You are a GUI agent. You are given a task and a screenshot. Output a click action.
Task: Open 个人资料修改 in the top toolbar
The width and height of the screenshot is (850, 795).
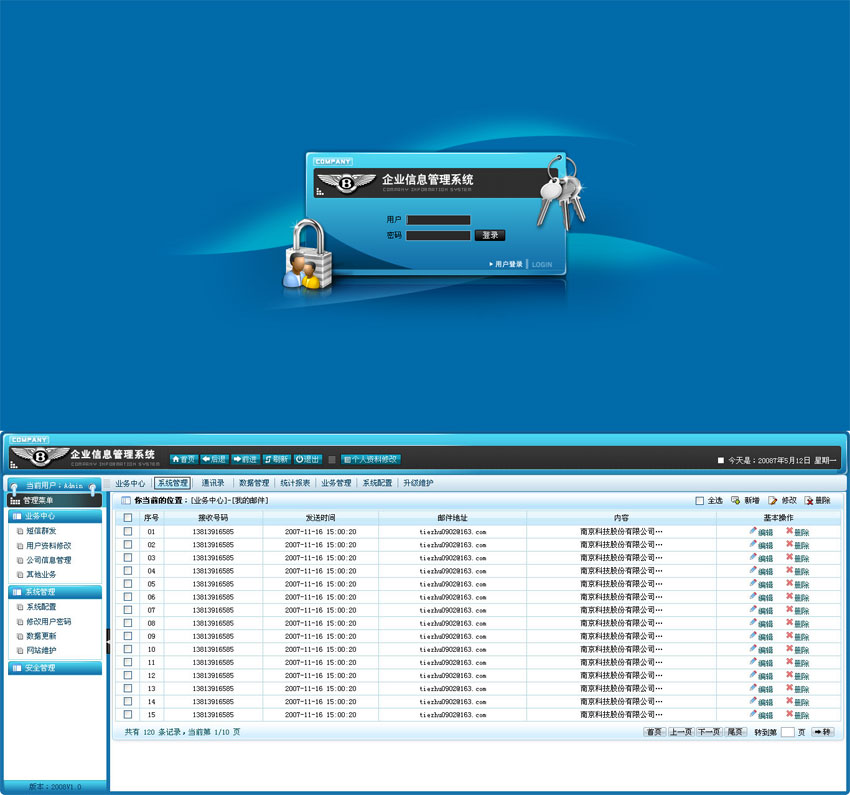(370, 459)
